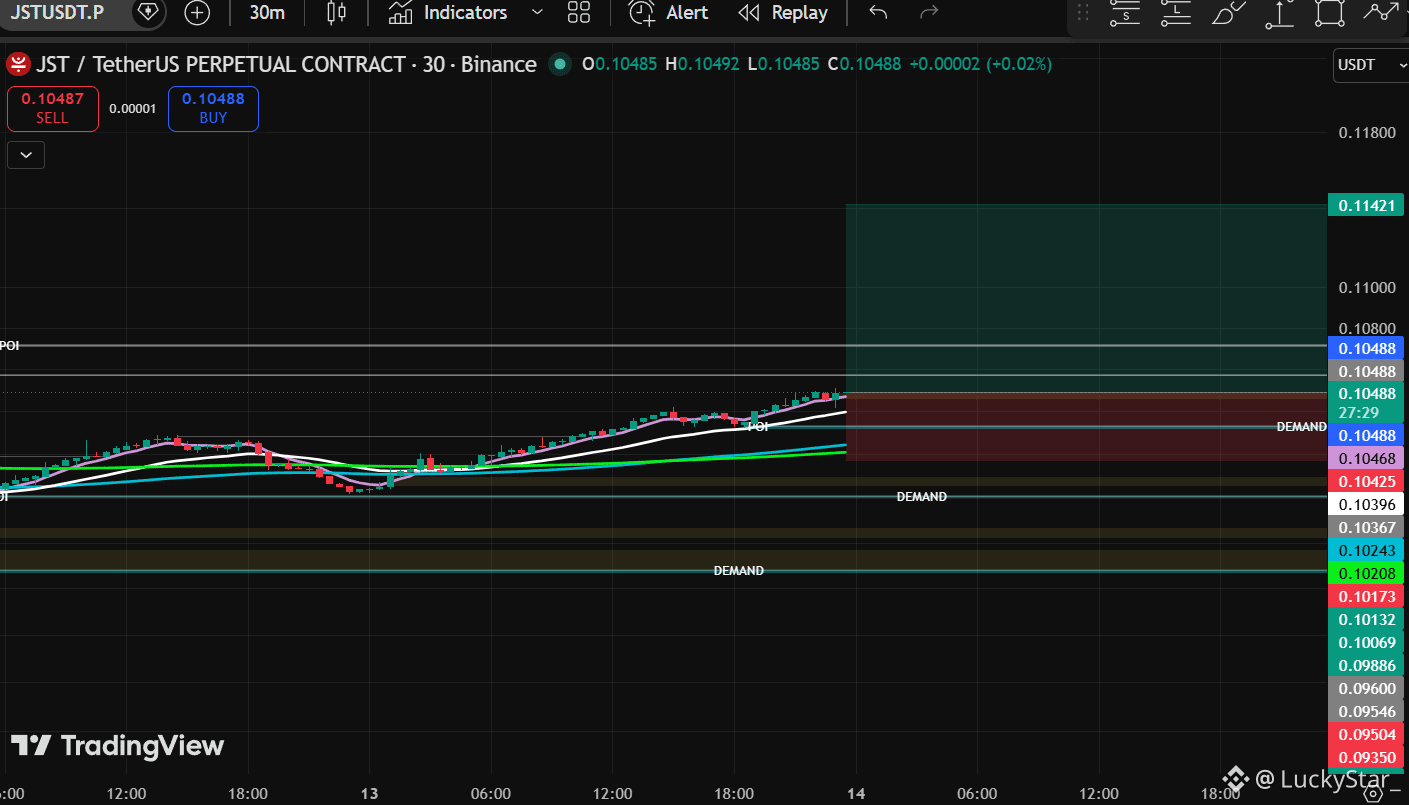This screenshot has width=1409, height=805.
Task: Open the 30m interval selector
Action: 267,13
